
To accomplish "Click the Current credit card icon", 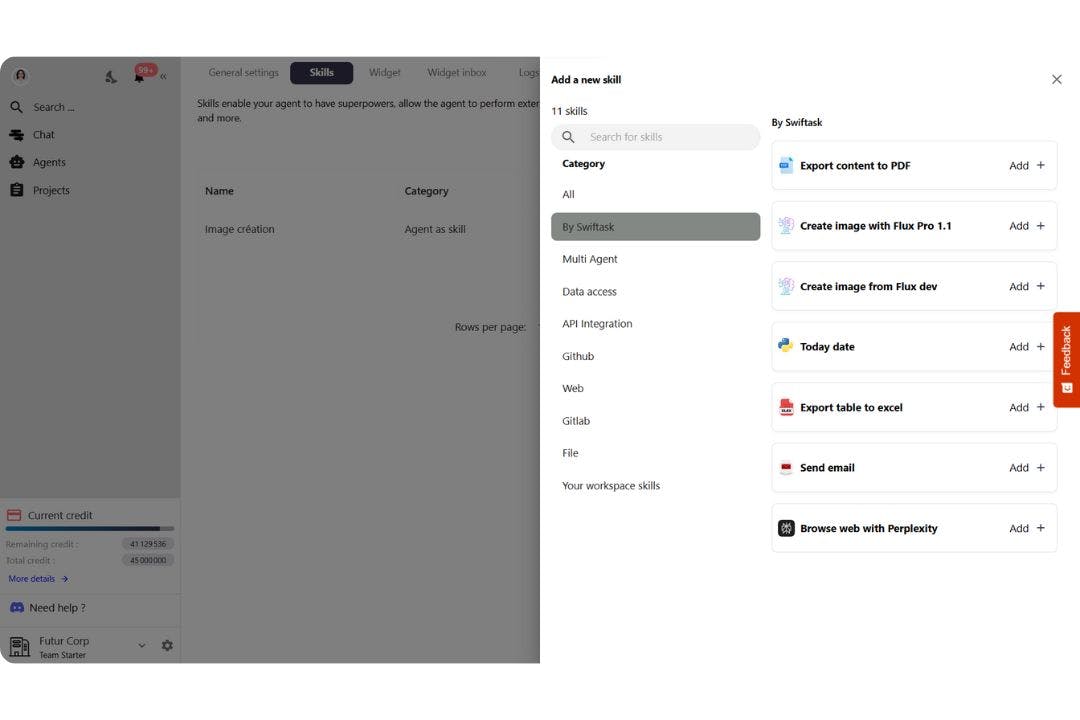I will (14, 515).
